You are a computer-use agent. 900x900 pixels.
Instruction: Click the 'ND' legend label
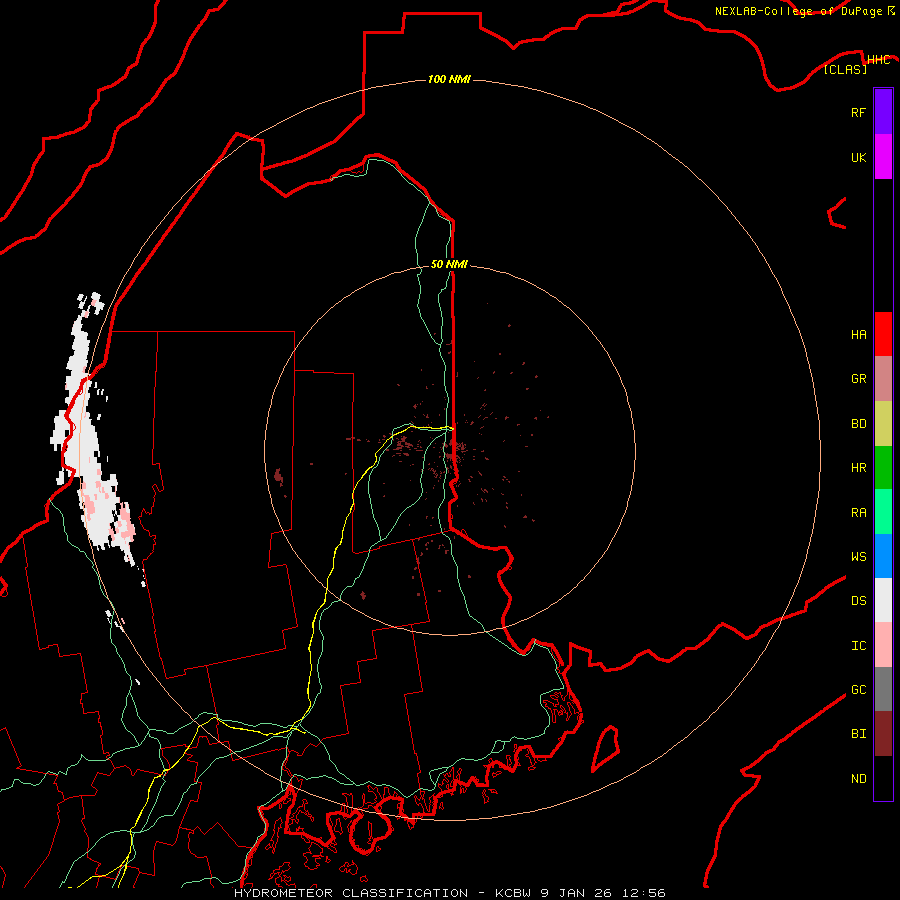[858, 779]
